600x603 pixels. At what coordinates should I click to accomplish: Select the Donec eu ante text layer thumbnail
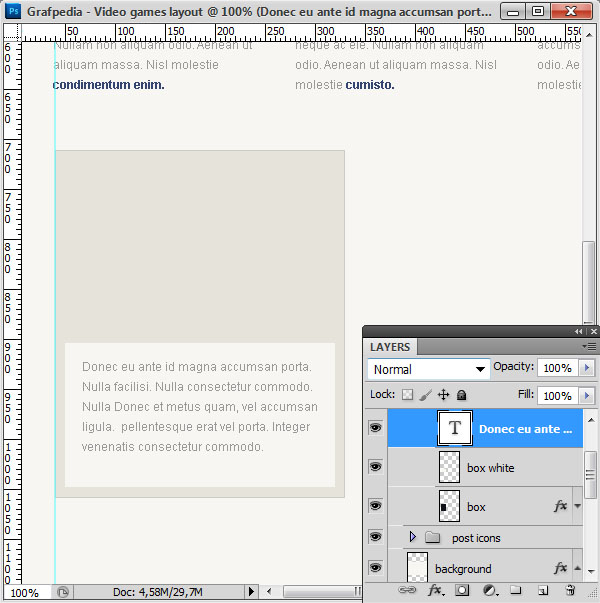pos(455,428)
